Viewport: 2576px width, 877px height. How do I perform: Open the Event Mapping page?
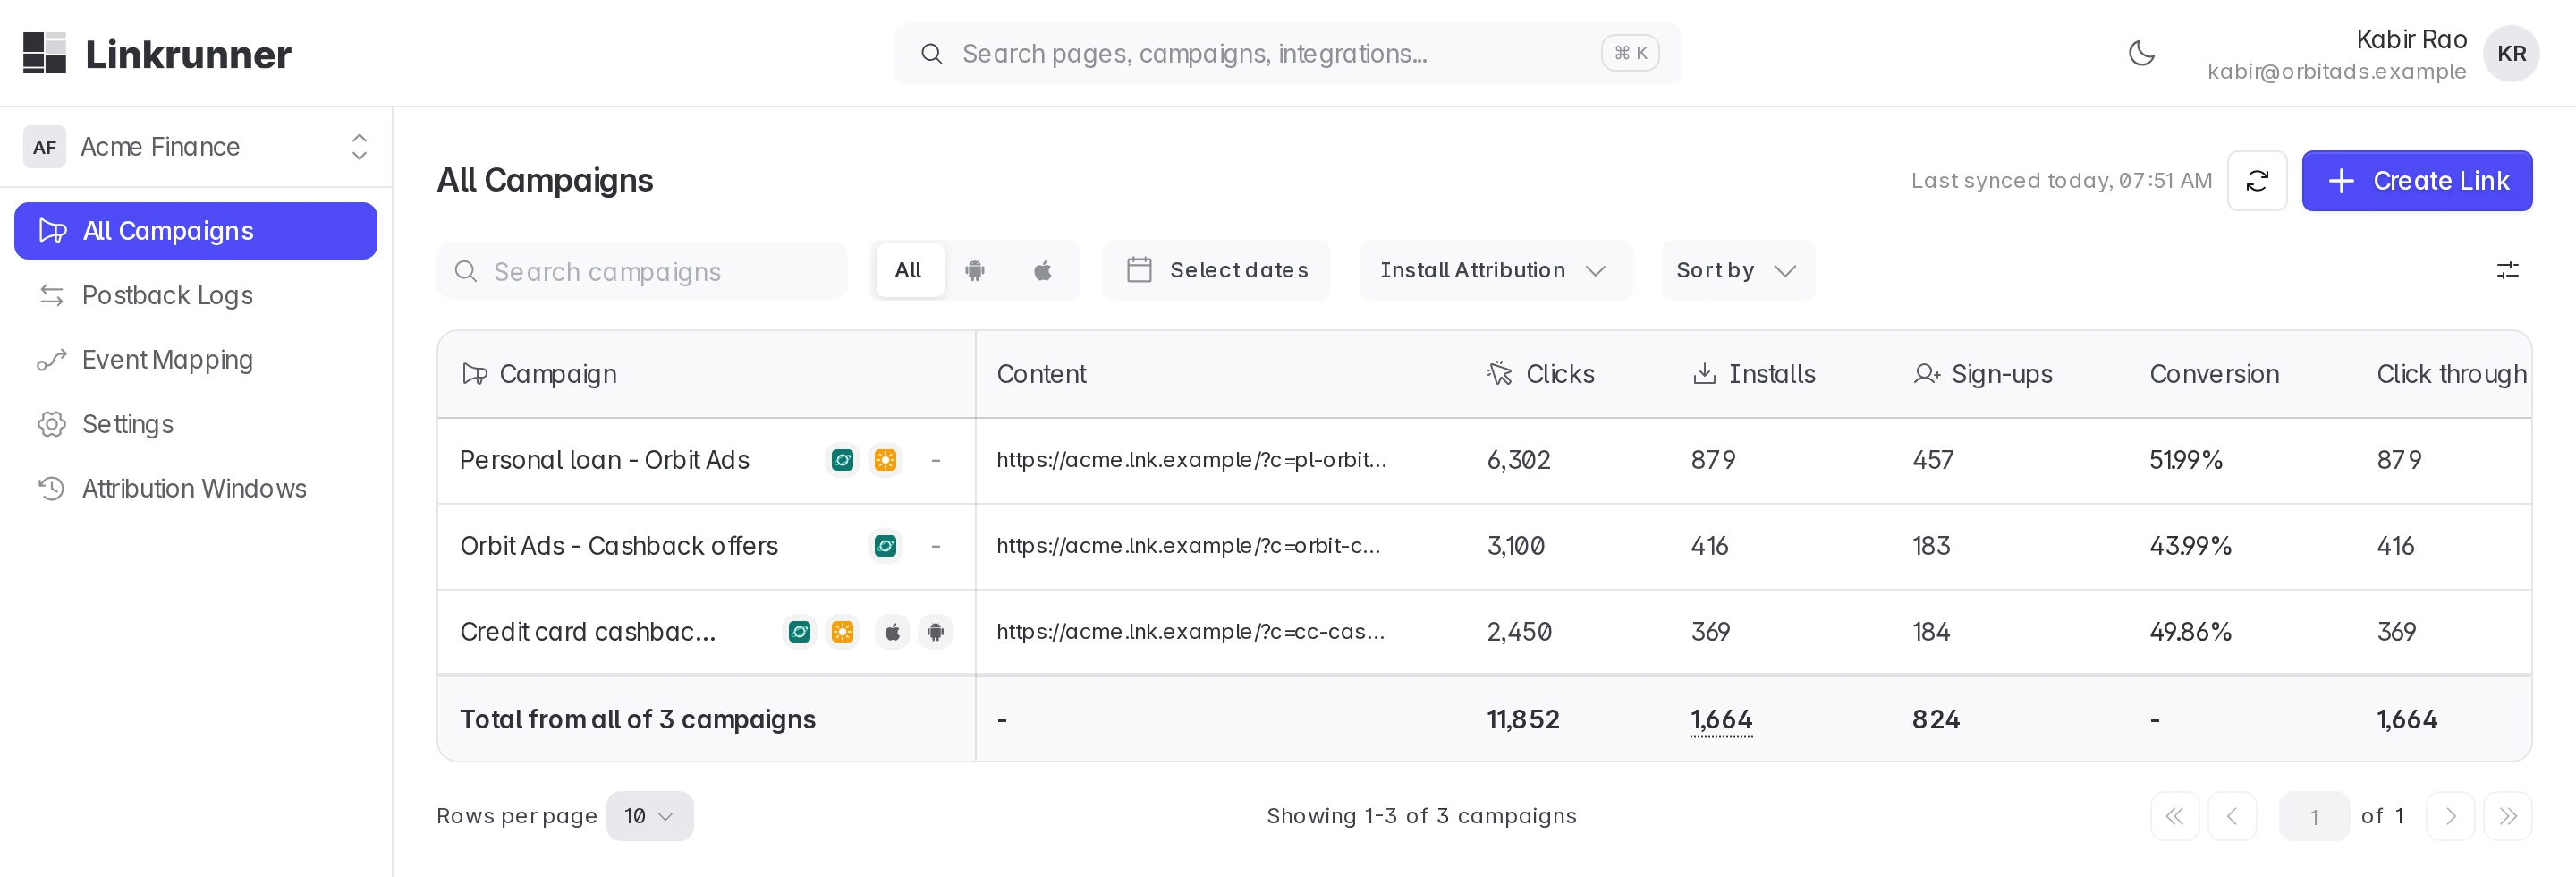196,360
